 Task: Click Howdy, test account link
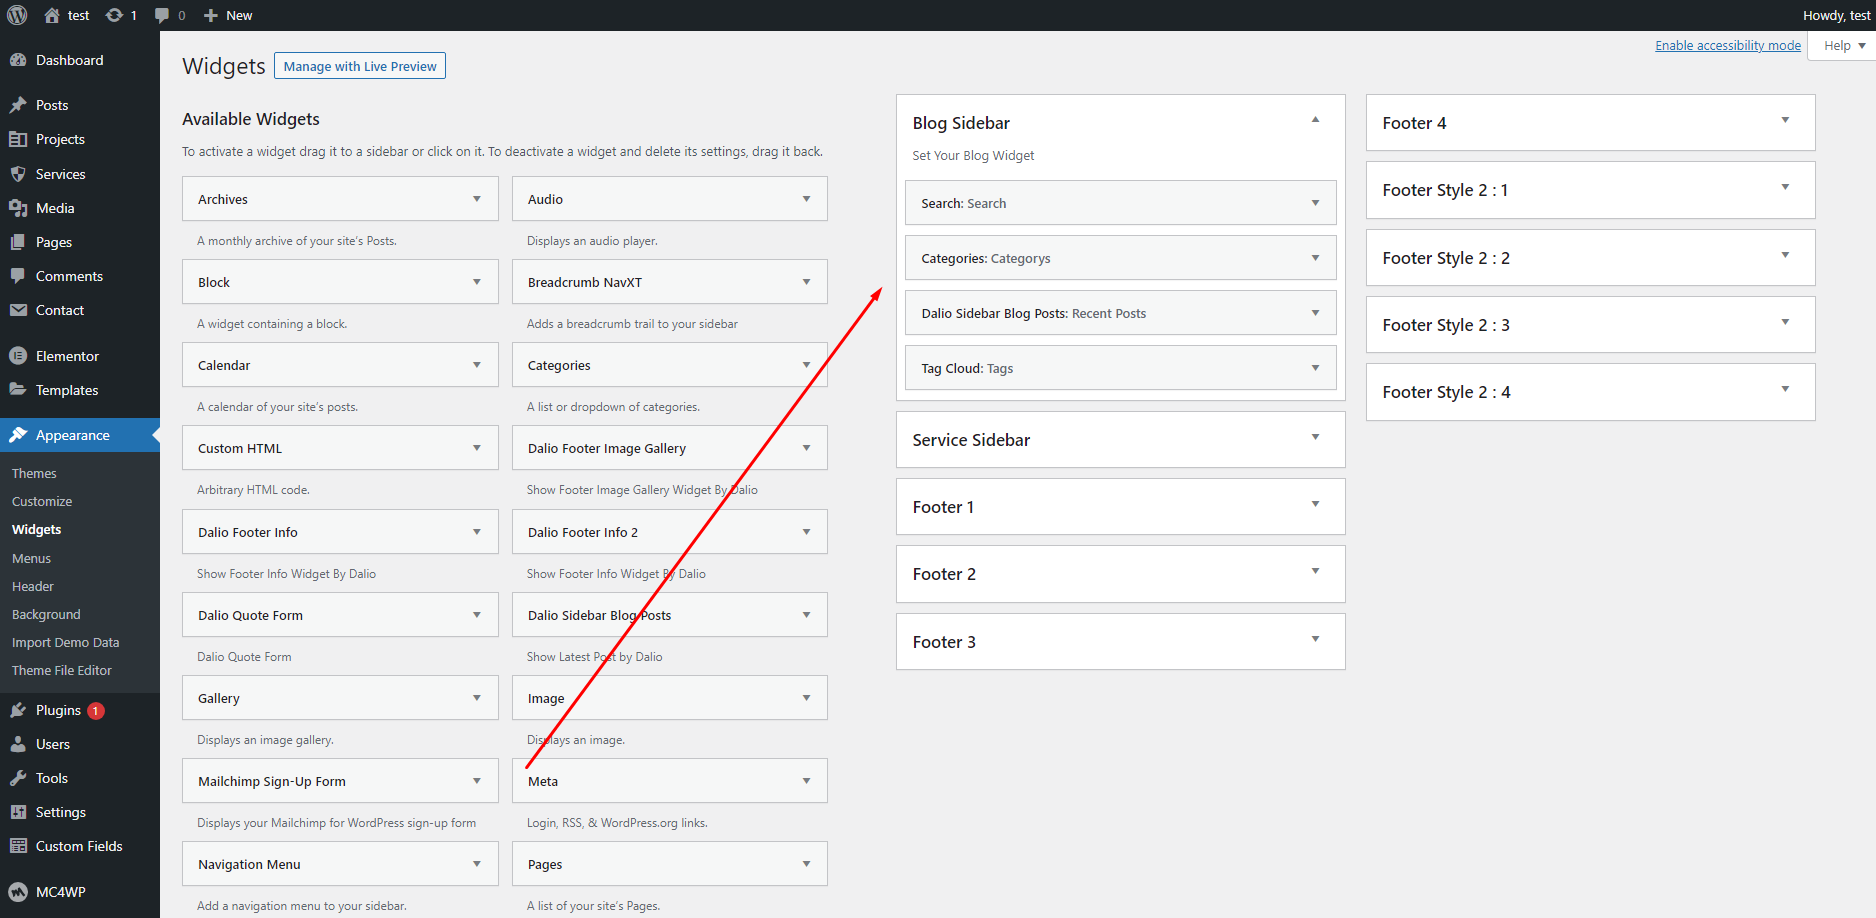tap(1837, 15)
